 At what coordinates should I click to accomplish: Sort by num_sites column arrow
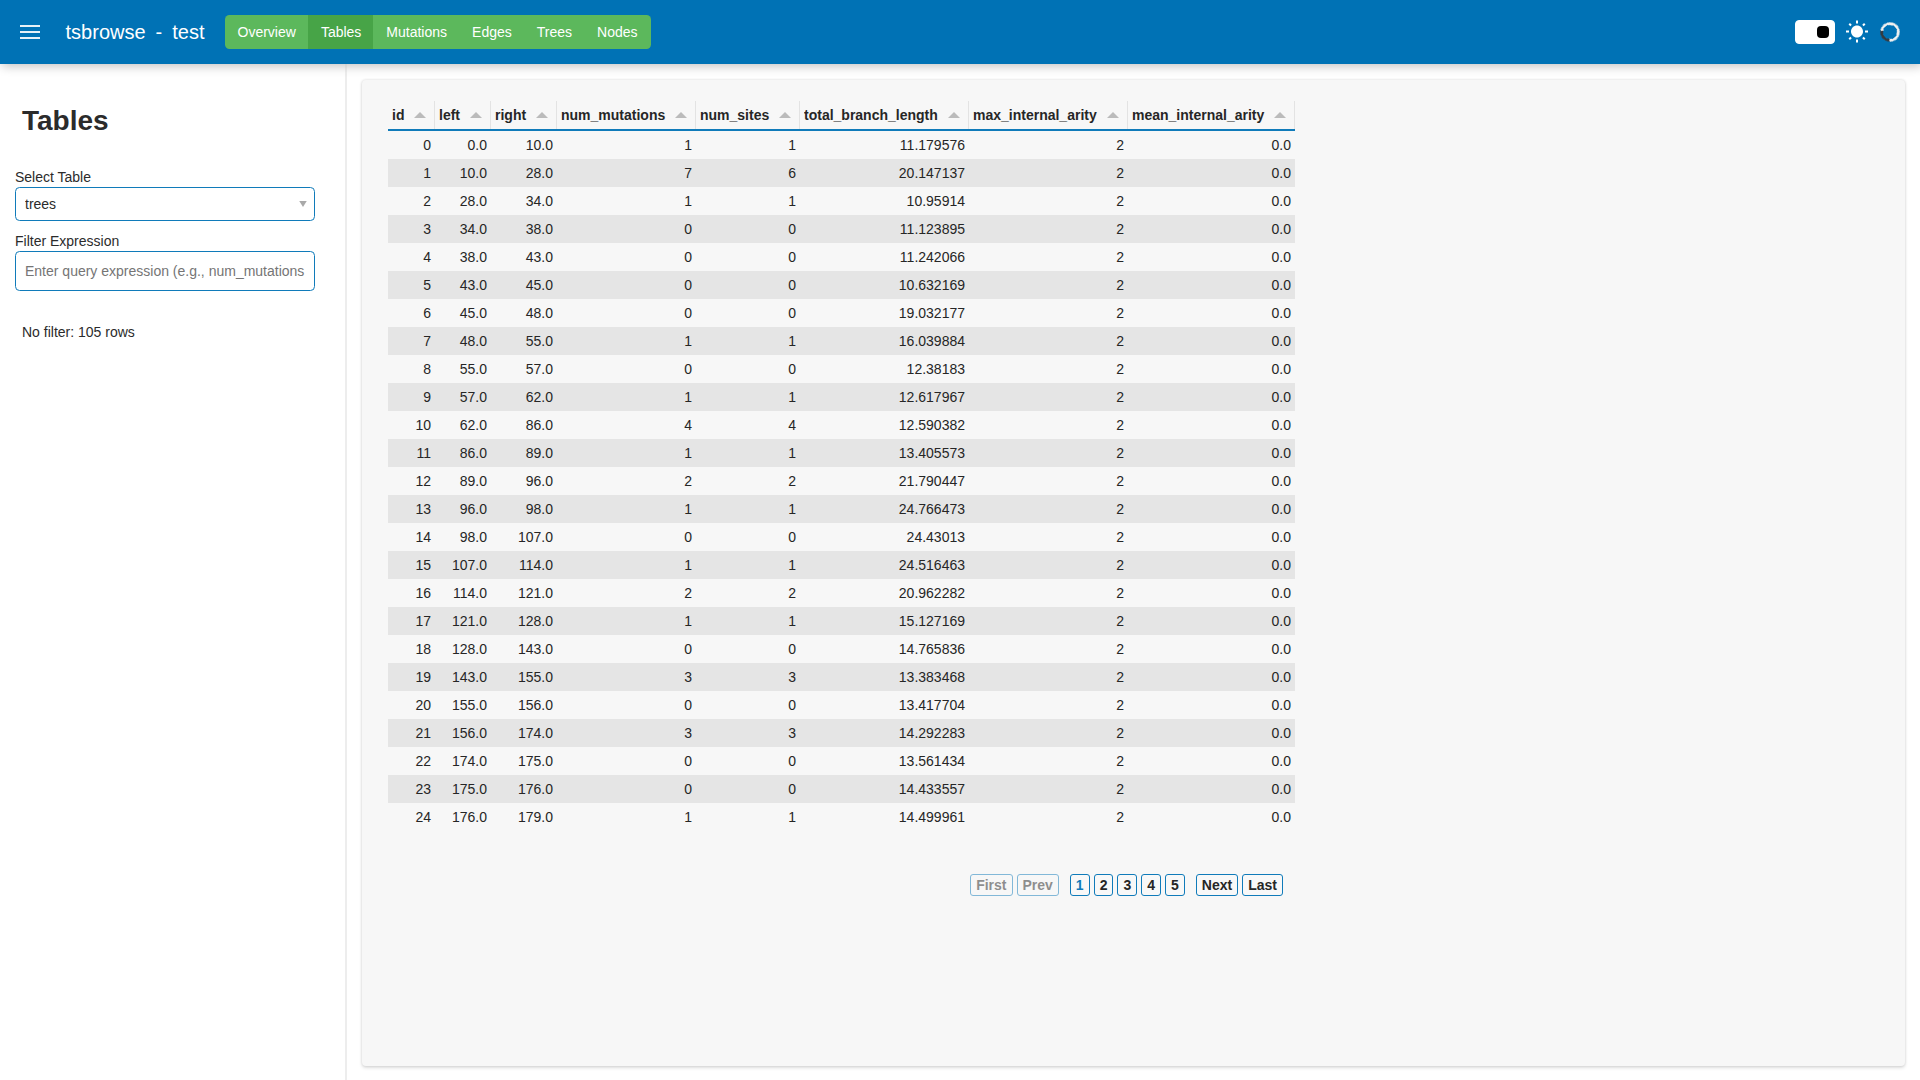tap(785, 116)
